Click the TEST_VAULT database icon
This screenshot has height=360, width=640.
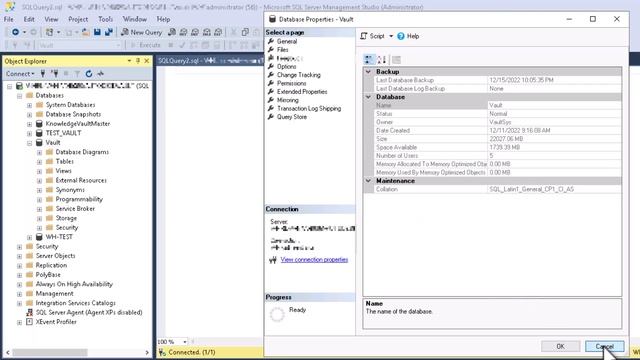pos(39,133)
